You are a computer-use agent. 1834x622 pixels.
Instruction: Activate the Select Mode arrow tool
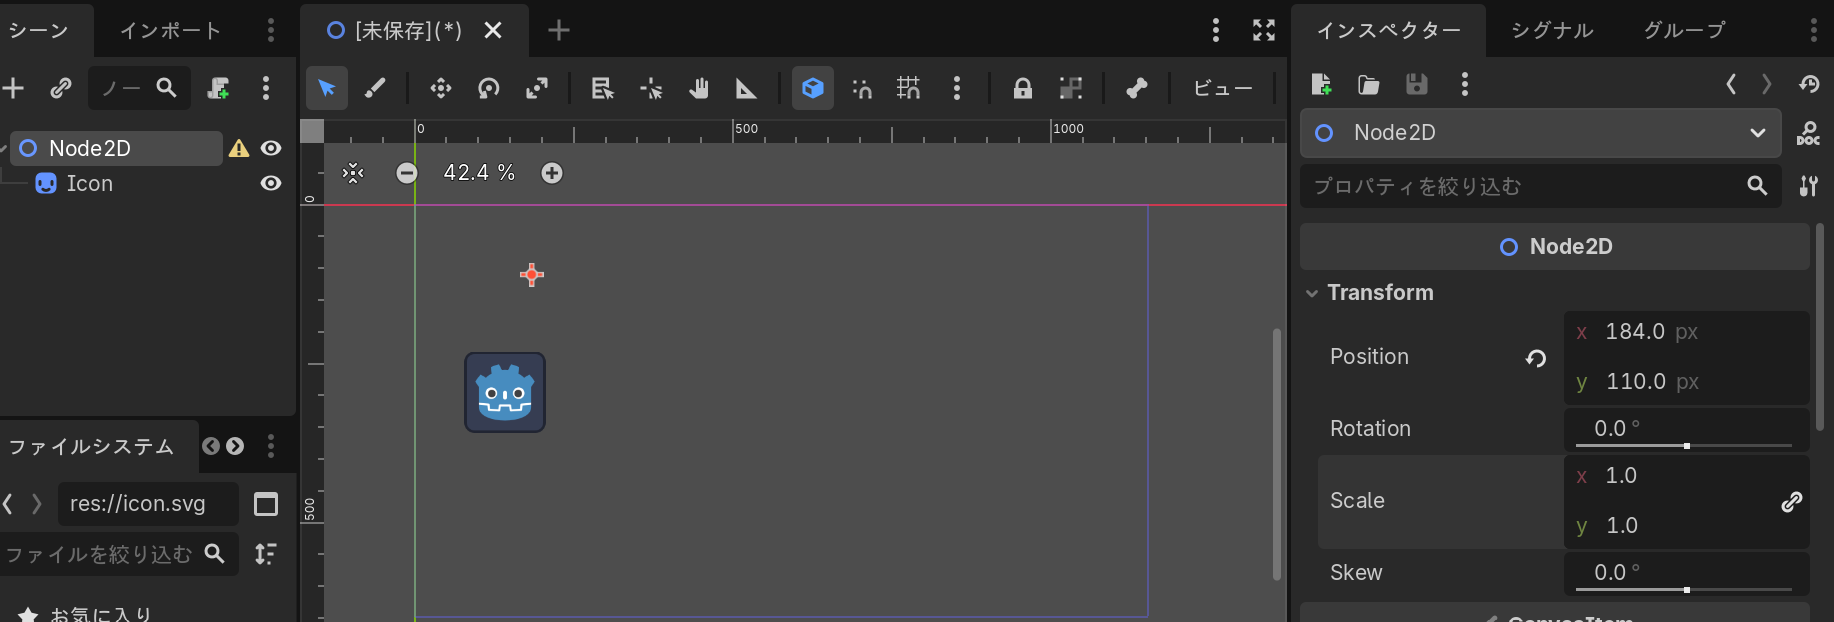click(x=327, y=88)
